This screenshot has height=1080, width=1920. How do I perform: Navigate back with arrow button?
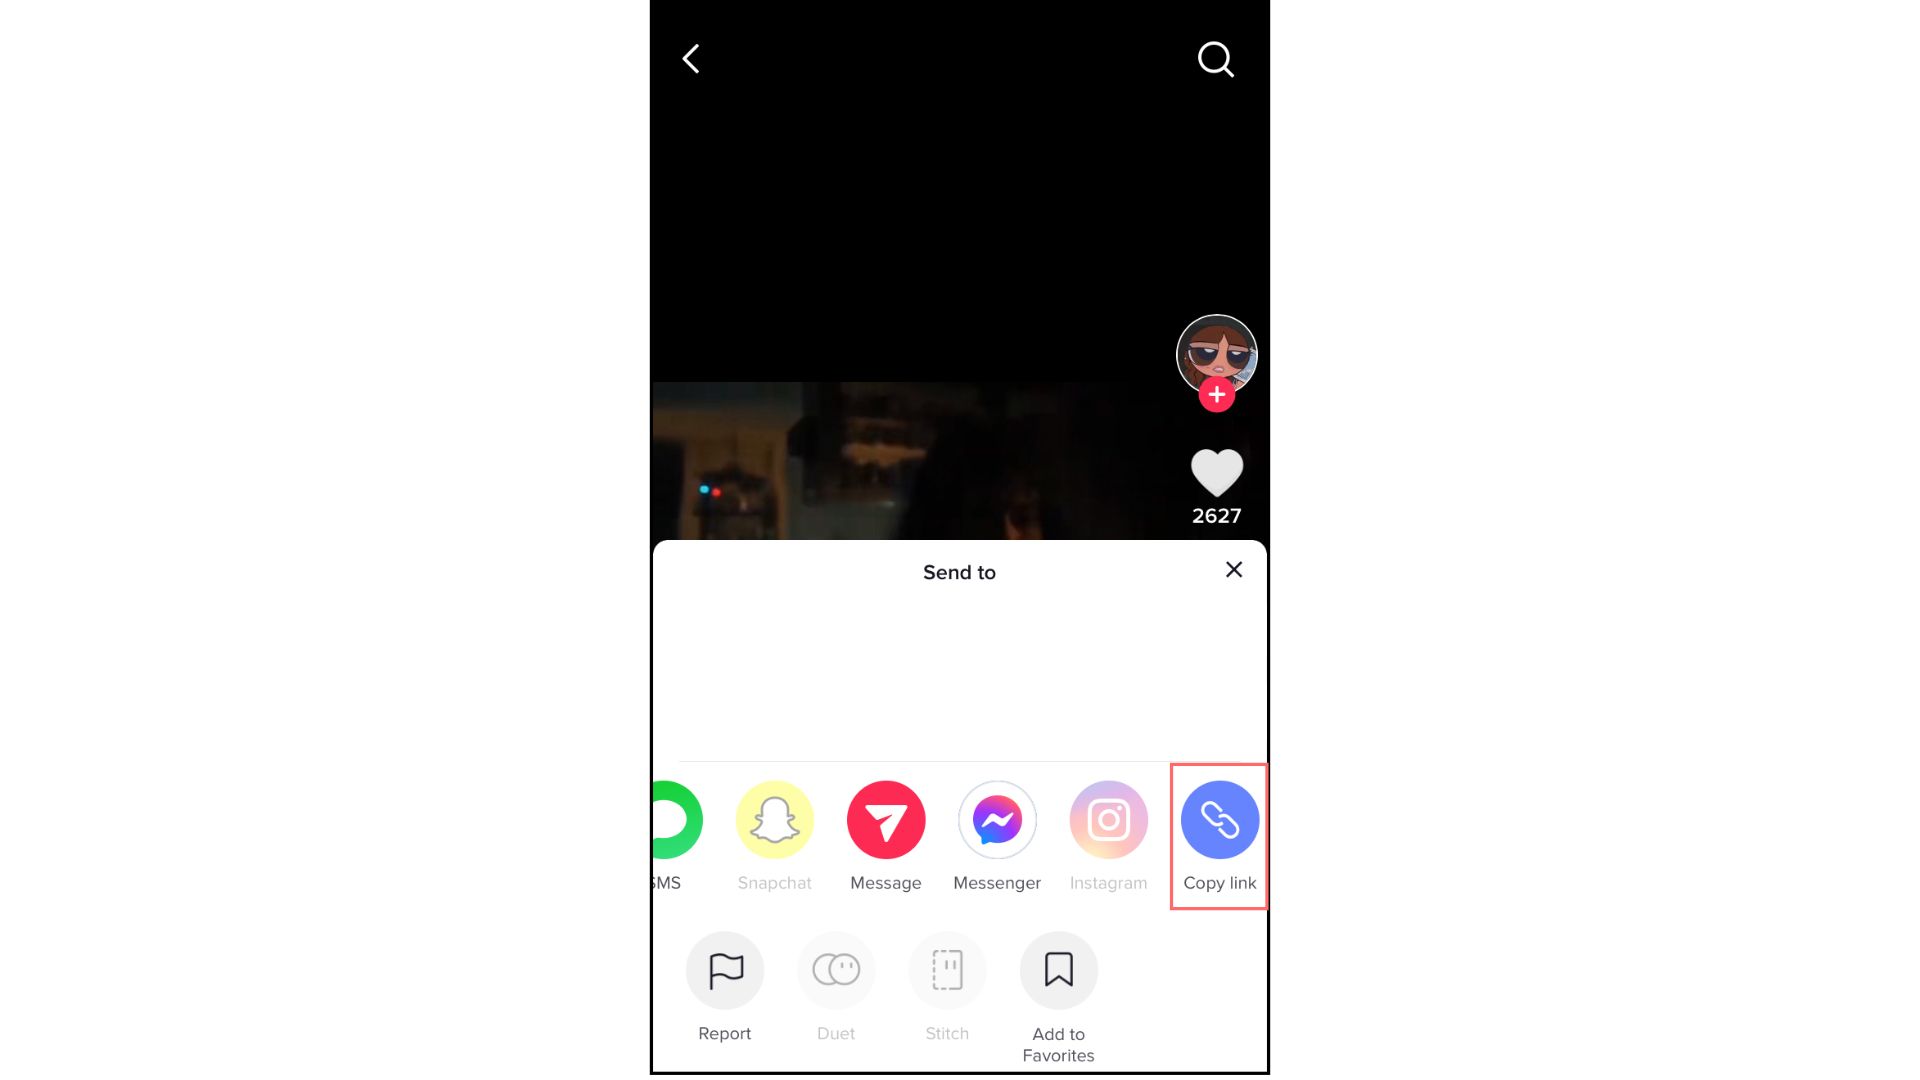coord(691,57)
